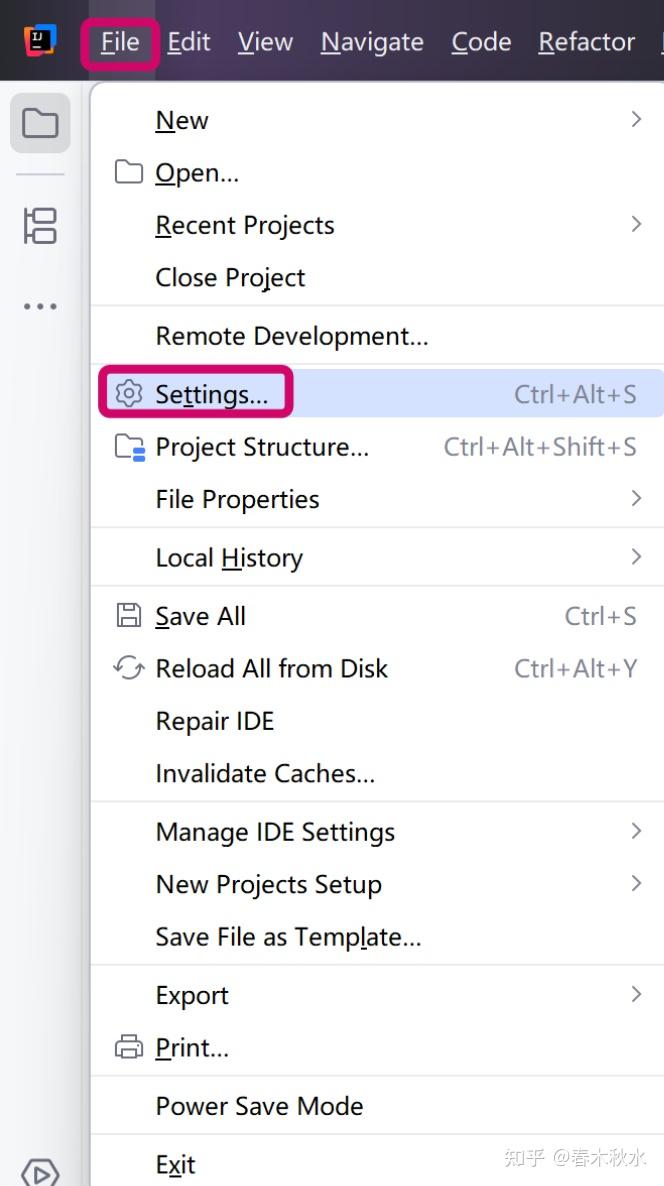This screenshot has width=664, height=1186.
Task: Open the Navigate menu
Action: (x=372, y=42)
